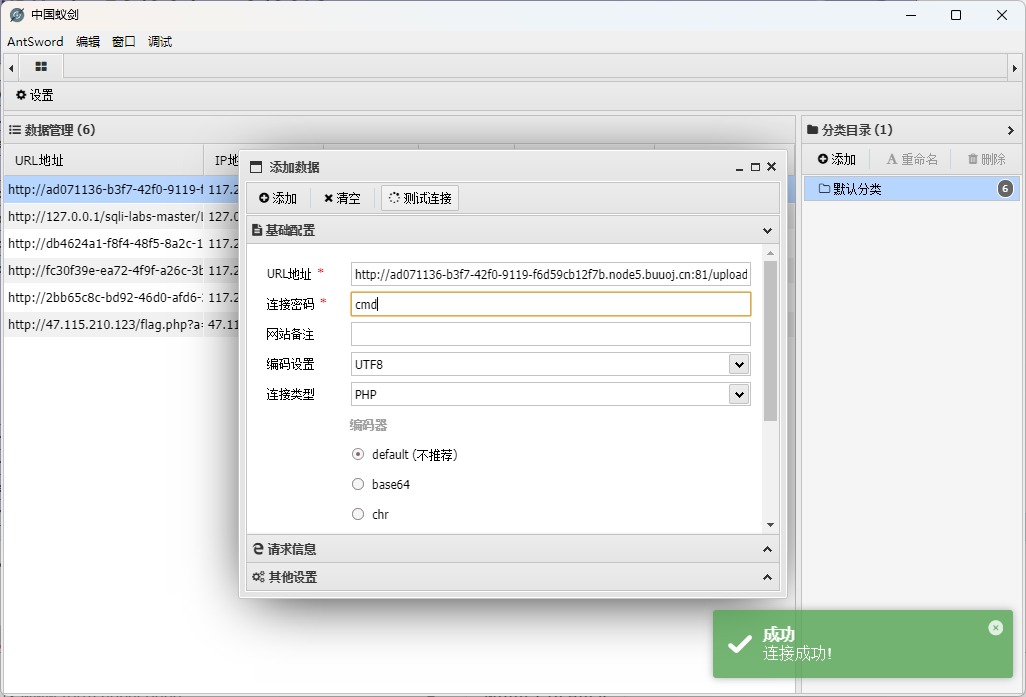The height and width of the screenshot is (697, 1026).
Task: Collapse 分类目录 panel with chevron arrow
Action: tap(1011, 130)
